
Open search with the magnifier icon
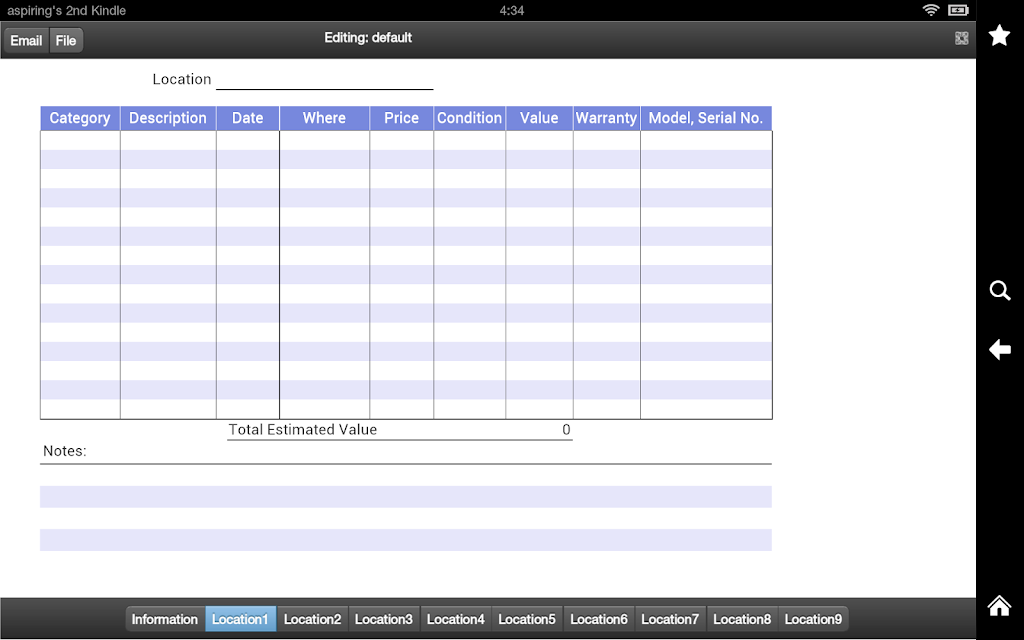(x=1000, y=291)
